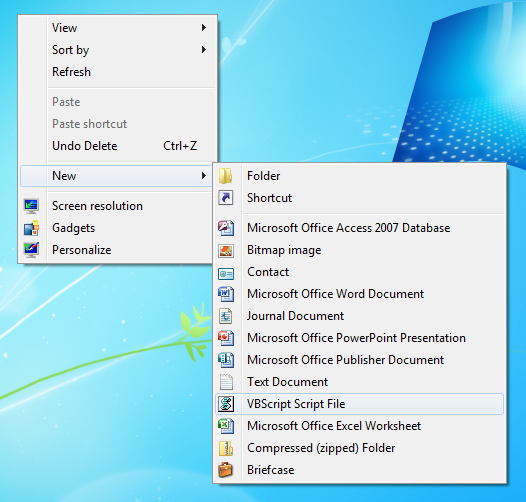Create a Microsoft Office PowerPoint Presentation
The height and width of the screenshot is (502, 526).
[x=360, y=338]
